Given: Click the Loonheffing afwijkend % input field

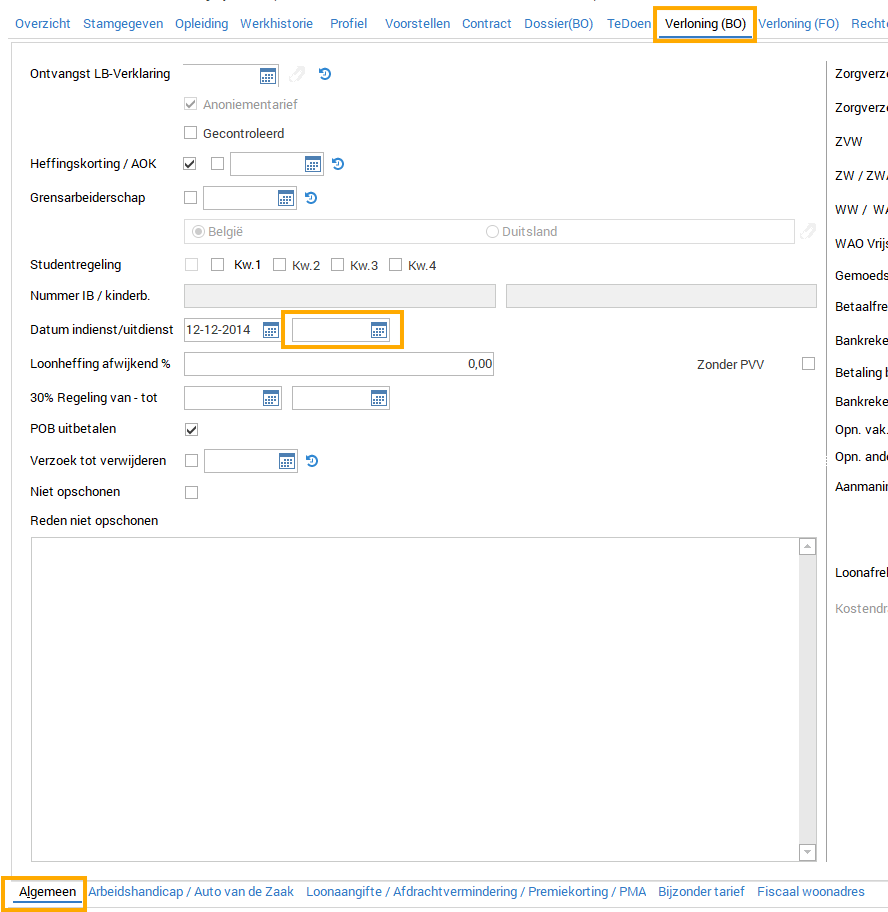Looking at the screenshot, I should [x=339, y=364].
